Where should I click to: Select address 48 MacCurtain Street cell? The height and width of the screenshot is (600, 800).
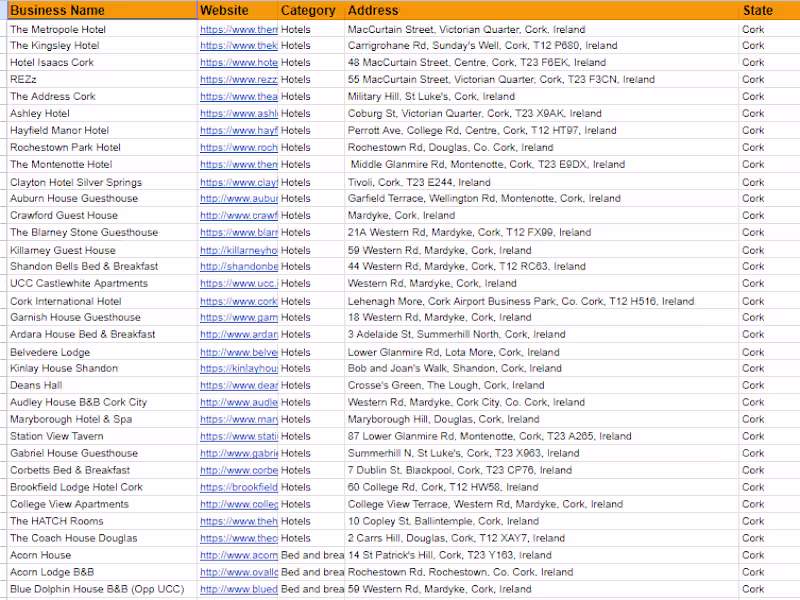pos(542,63)
